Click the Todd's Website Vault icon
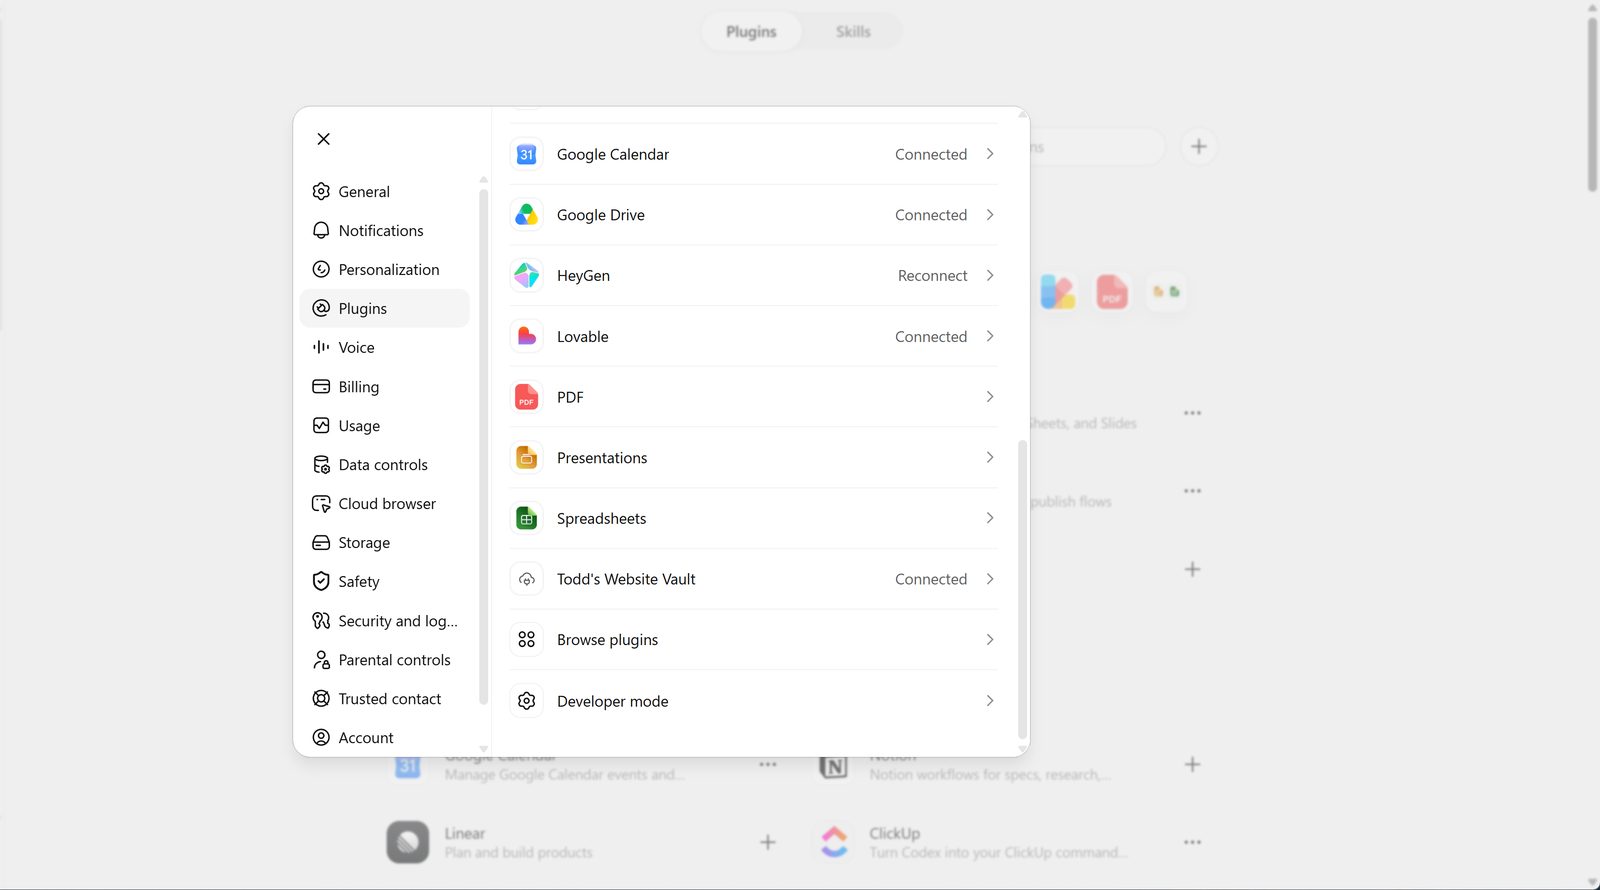The height and width of the screenshot is (890, 1600). click(527, 579)
